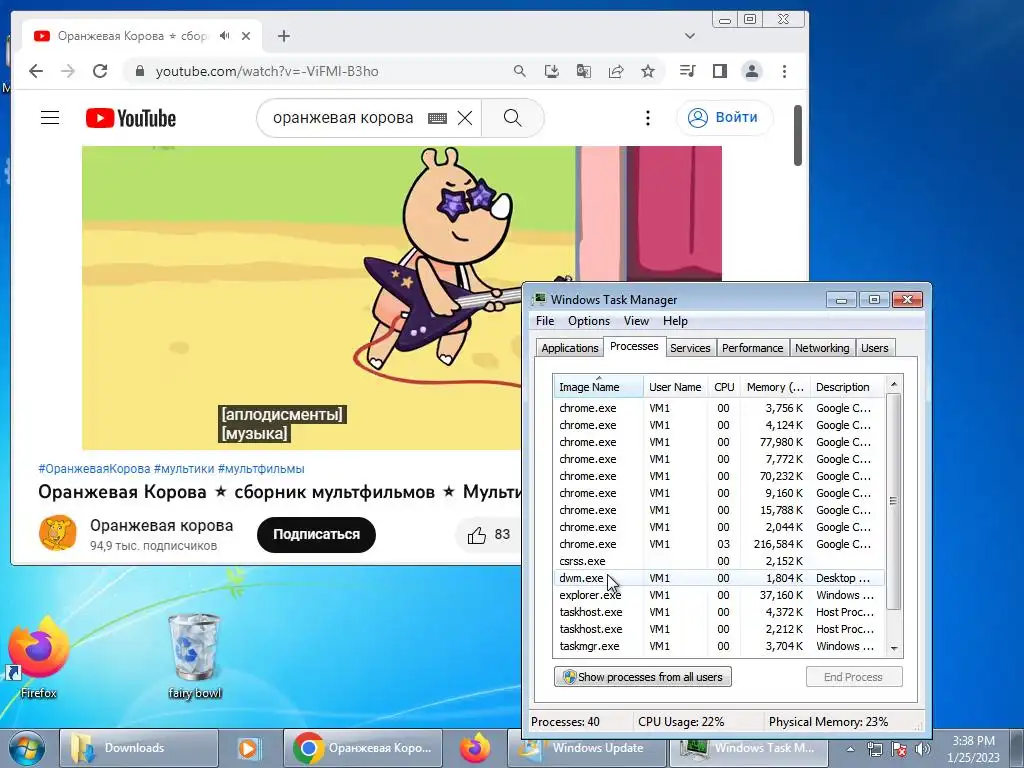1024x768 pixels.
Task: Translate this page icon
Action: pyautogui.click(x=584, y=71)
